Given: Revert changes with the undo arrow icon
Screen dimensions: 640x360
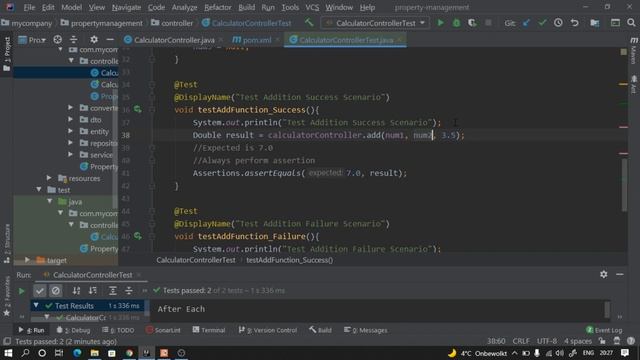Looking at the screenshot, I should pos(574,23).
